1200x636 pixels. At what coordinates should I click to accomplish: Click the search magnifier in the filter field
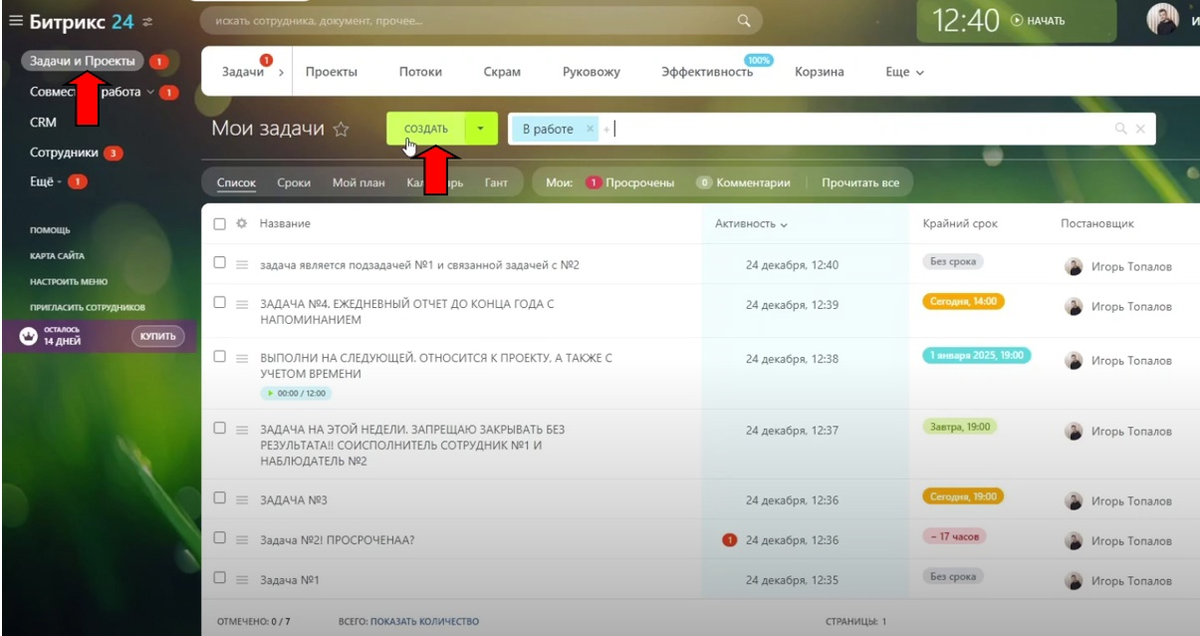pos(1121,129)
